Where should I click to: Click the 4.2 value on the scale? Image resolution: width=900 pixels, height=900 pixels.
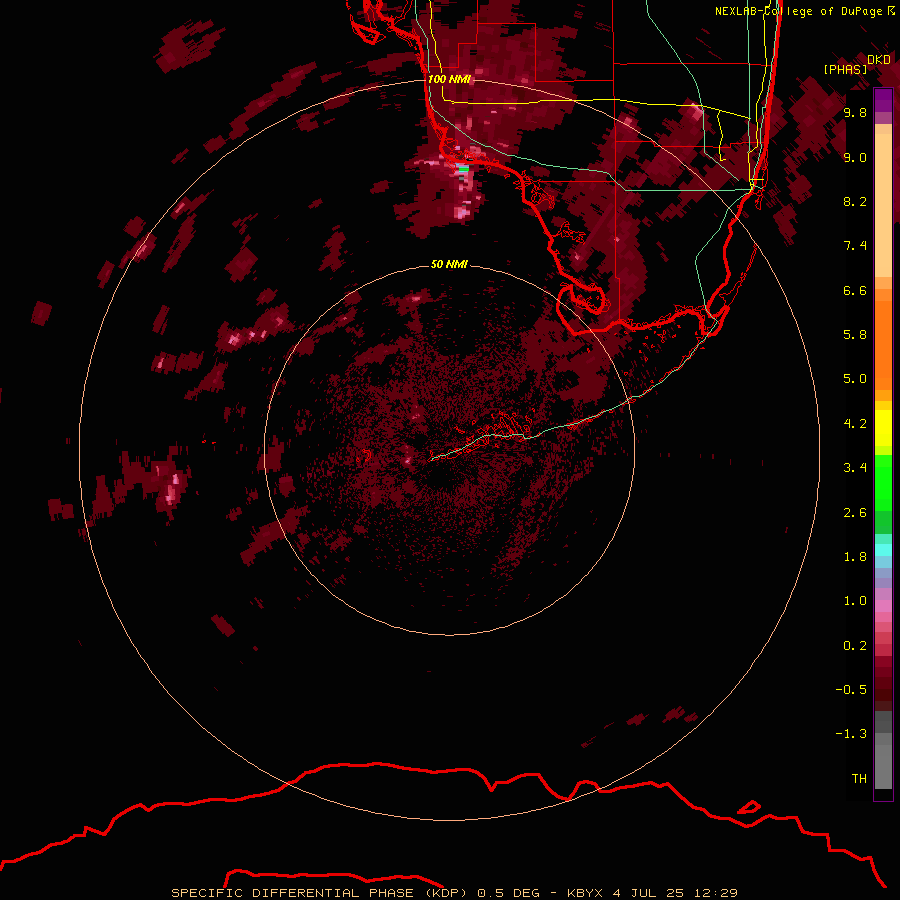click(855, 424)
